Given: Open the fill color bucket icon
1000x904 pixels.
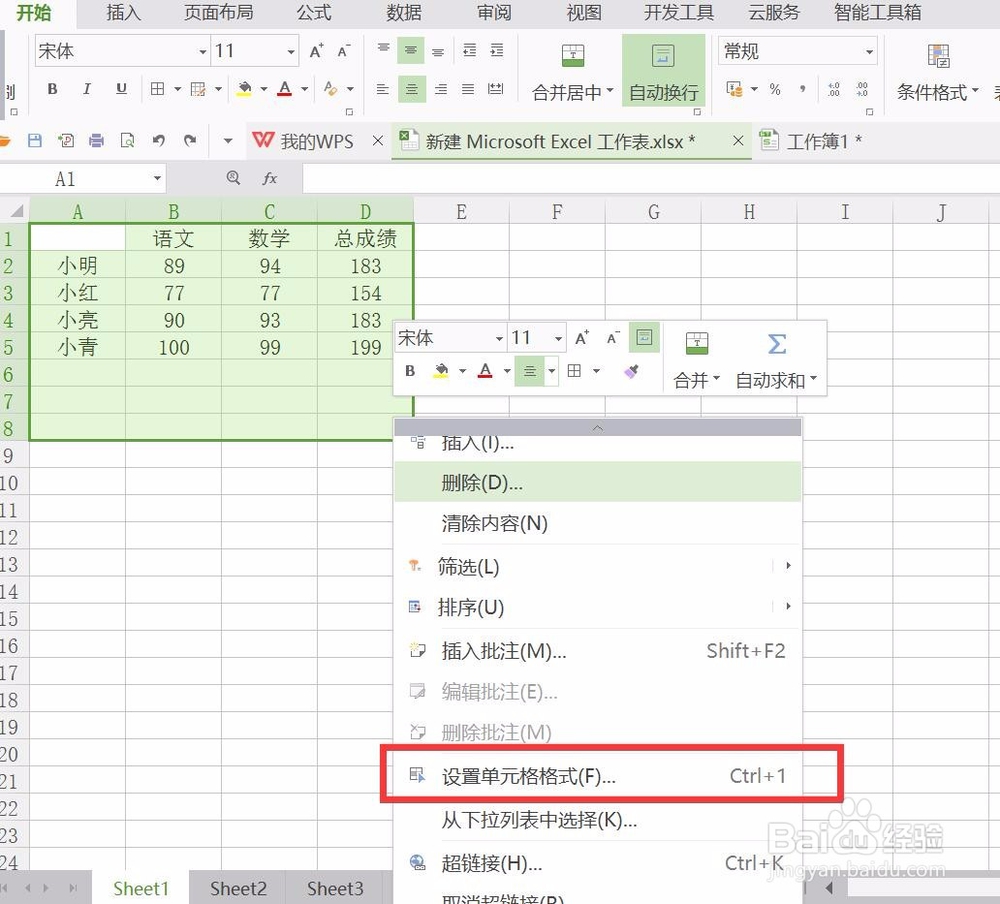Looking at the screenshot, I should click(245, 89).
